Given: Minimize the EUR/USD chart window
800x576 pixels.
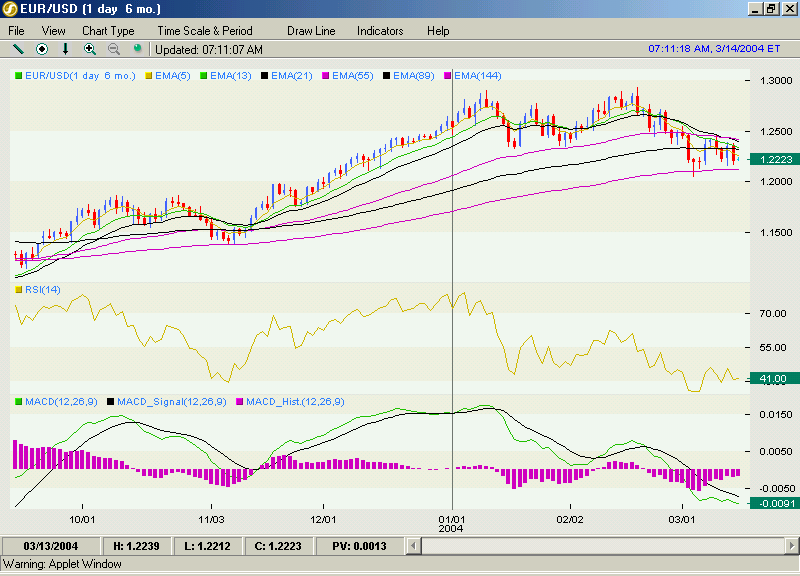Looking at the screenshot, I should [x=756, y=9].
